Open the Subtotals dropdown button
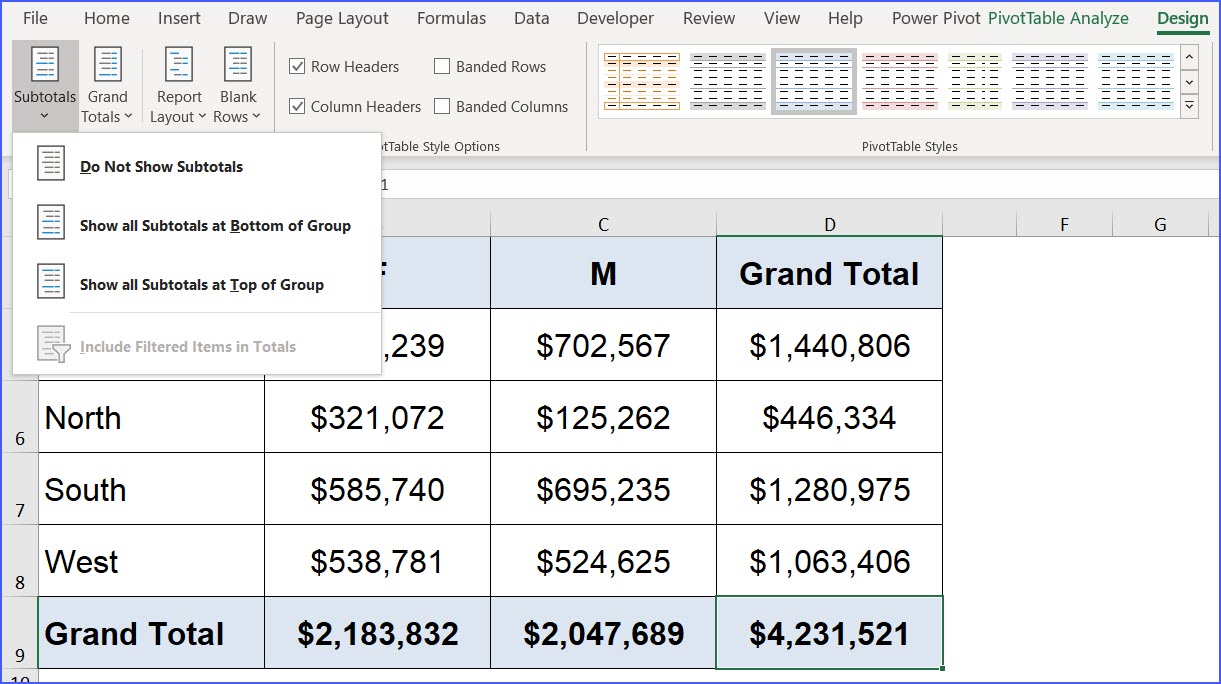 (x=45, y=86)
